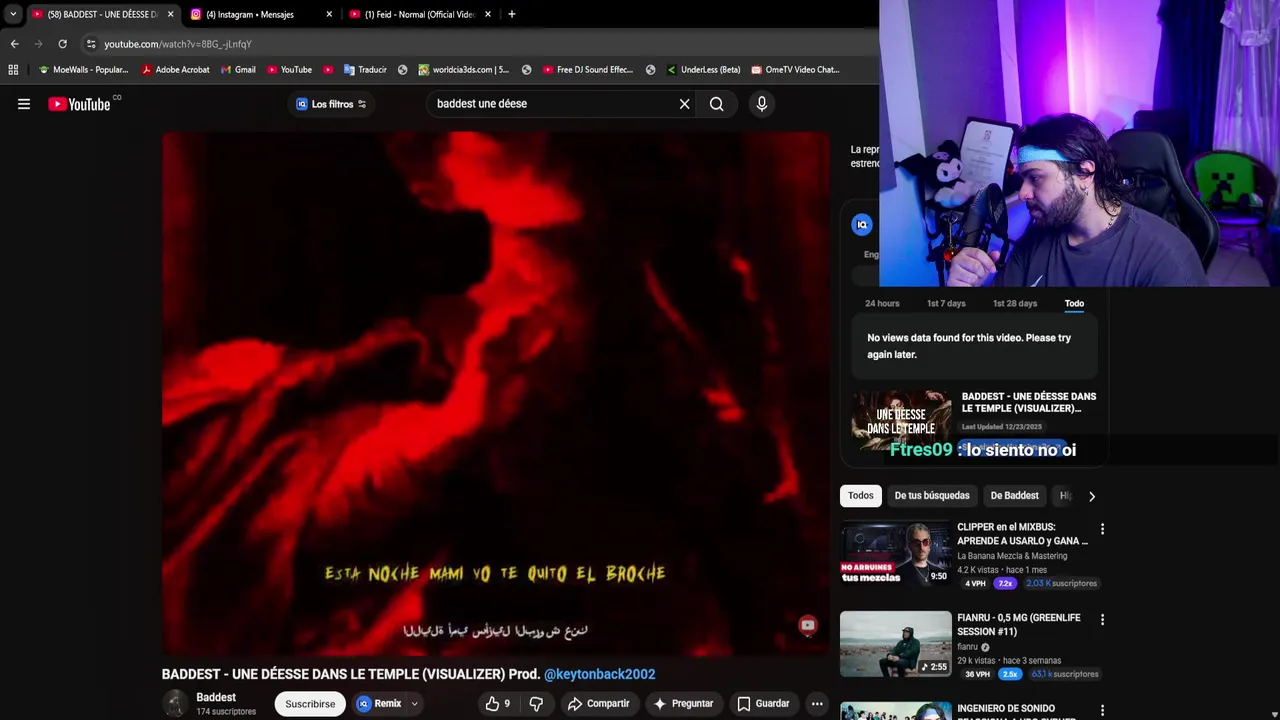Open the YouTube bookmark
Viewport: 1280px width, 720px height.
(x=289, y=70)
